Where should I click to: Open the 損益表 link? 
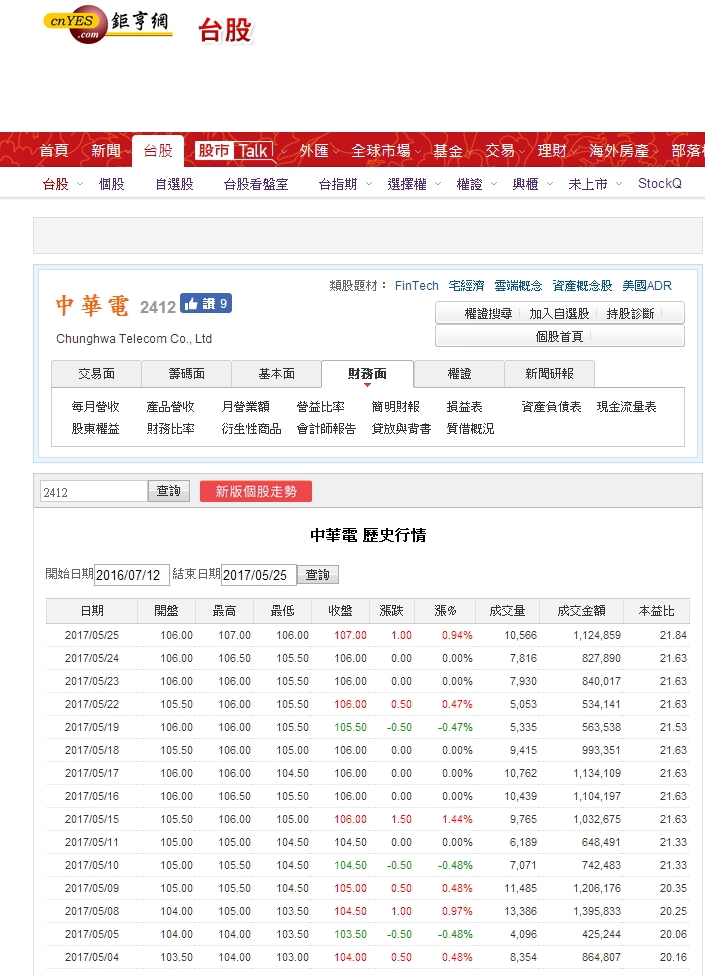pos(464,406)
